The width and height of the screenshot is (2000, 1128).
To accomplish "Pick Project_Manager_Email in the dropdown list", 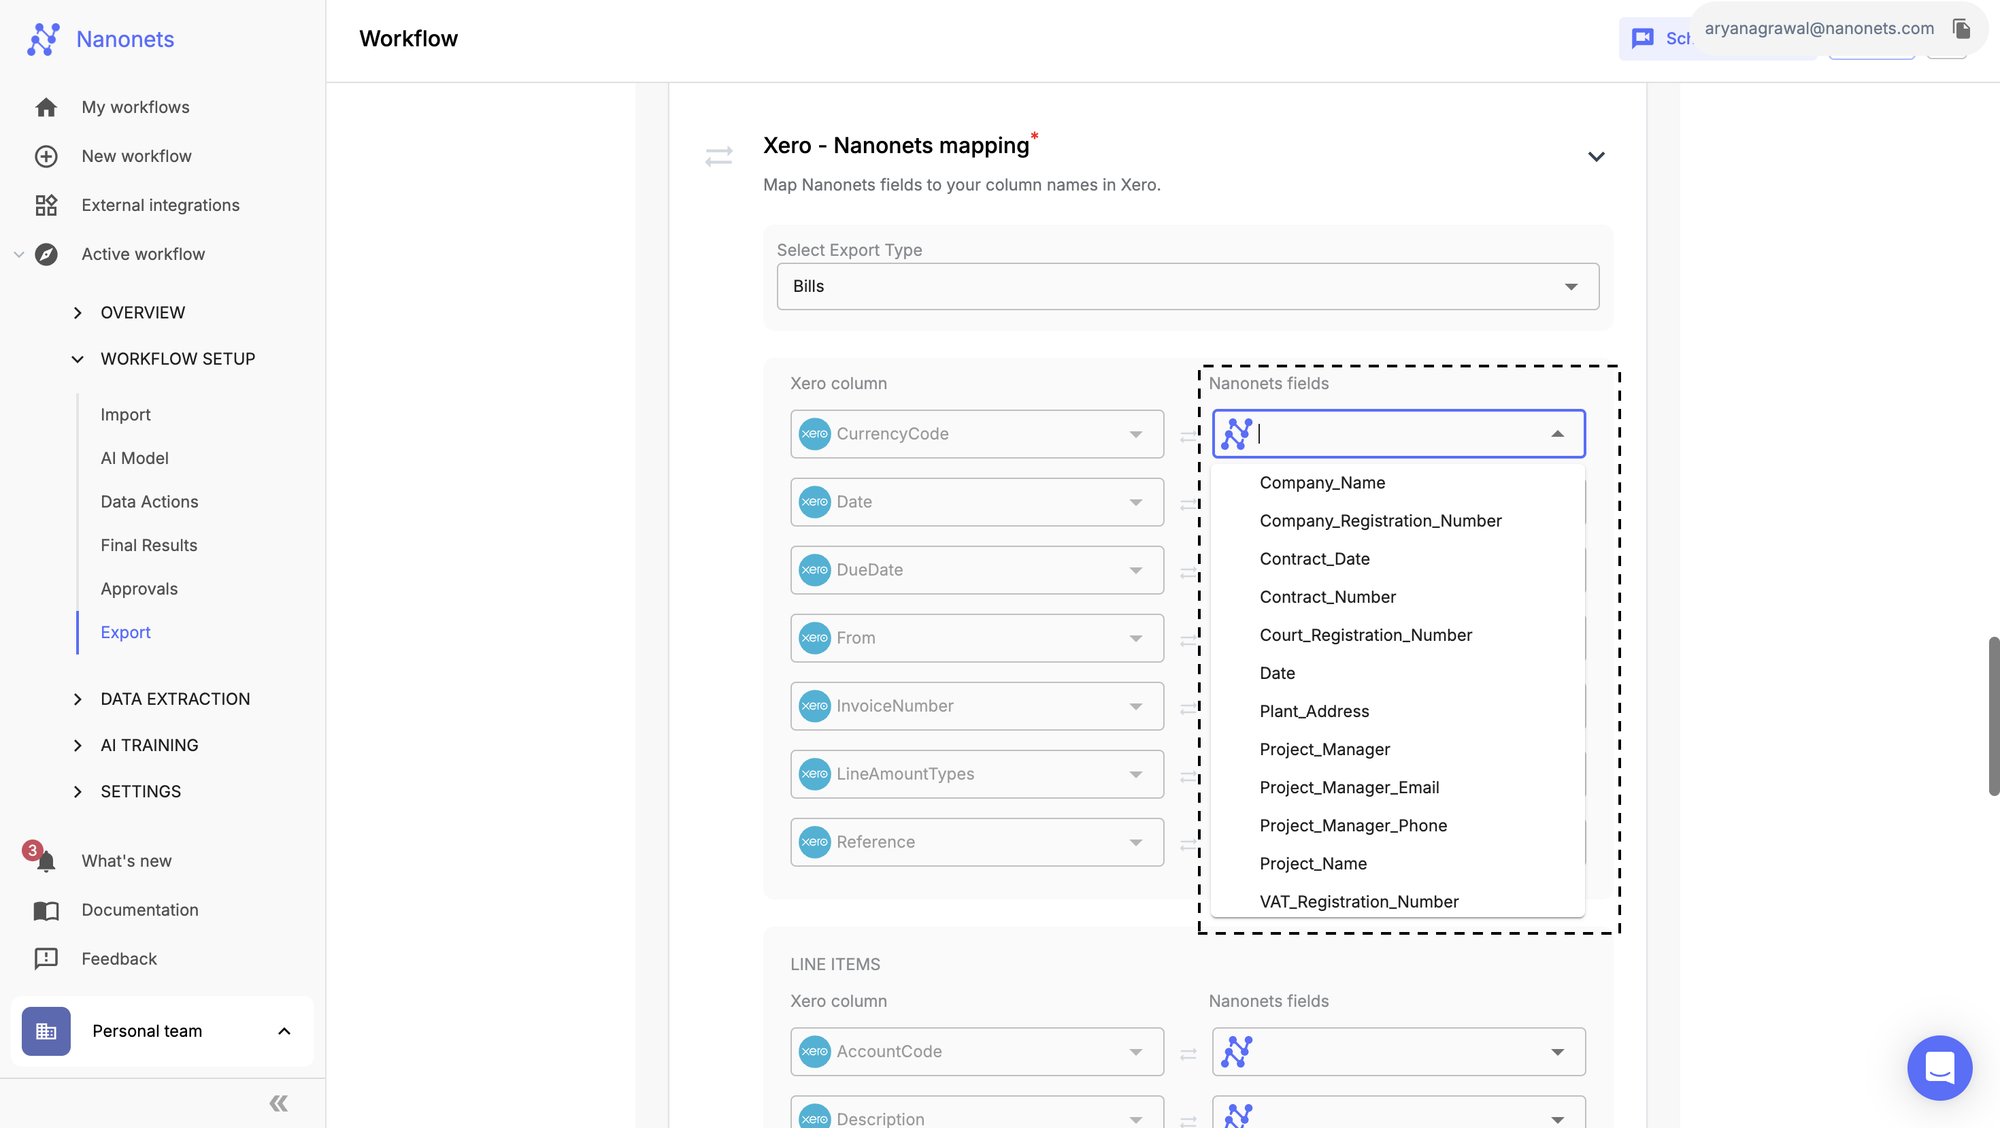I will pos(1349,788).
